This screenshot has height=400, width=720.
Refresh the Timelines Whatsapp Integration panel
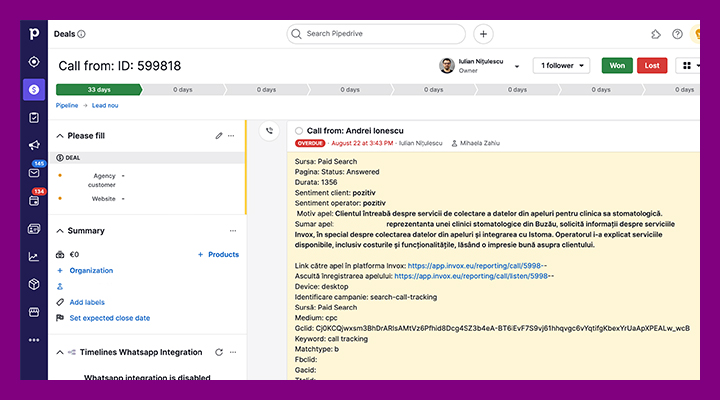pyautogui.click(x=218, y=352)
